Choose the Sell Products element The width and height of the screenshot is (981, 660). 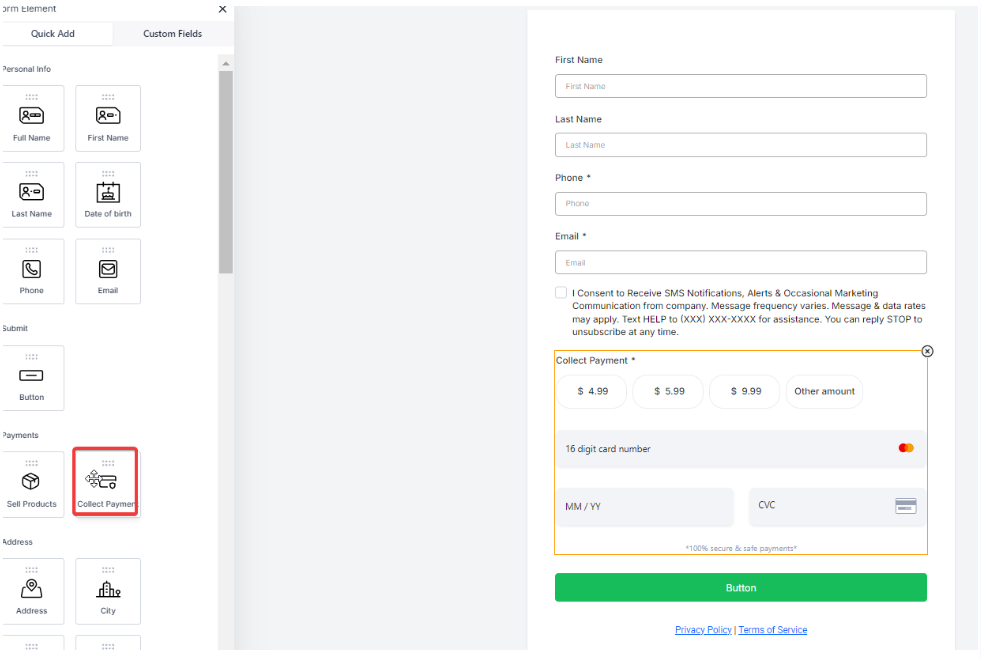coord(32,484)
